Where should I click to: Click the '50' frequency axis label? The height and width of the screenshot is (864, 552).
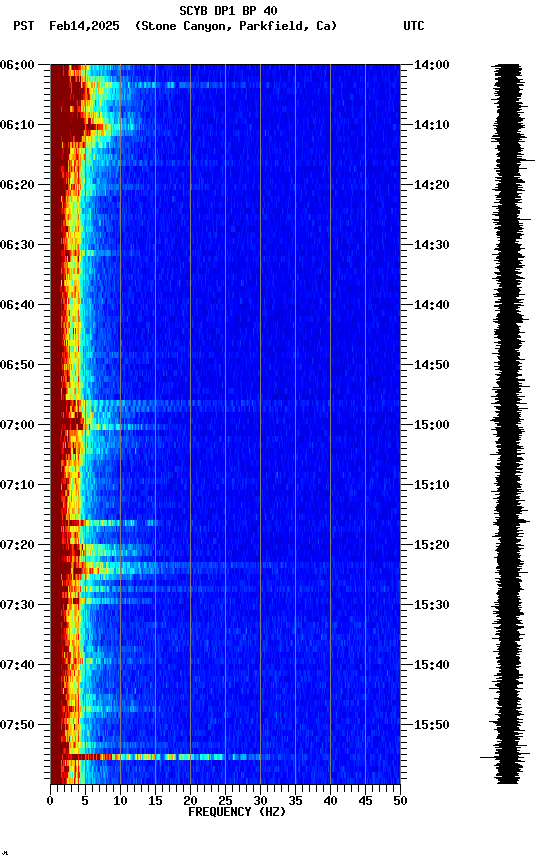(401, 801)
